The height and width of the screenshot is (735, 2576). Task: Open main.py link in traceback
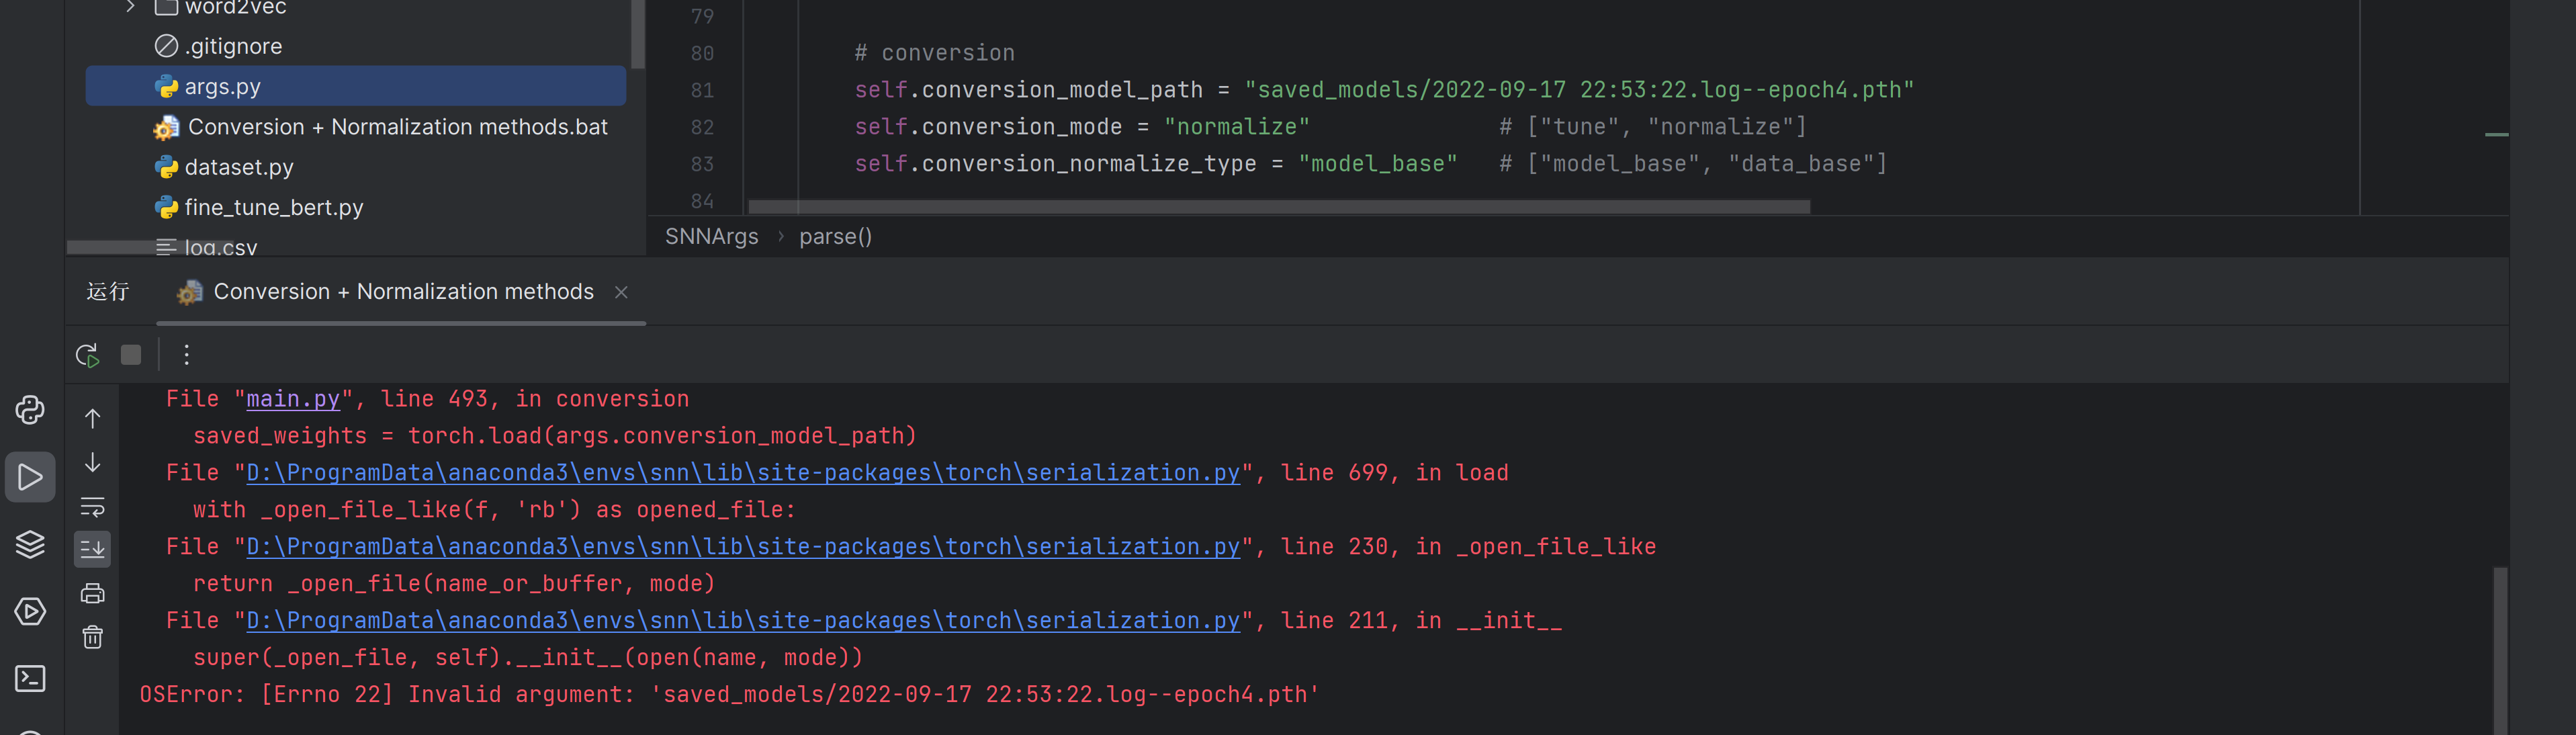click(292, 399)
